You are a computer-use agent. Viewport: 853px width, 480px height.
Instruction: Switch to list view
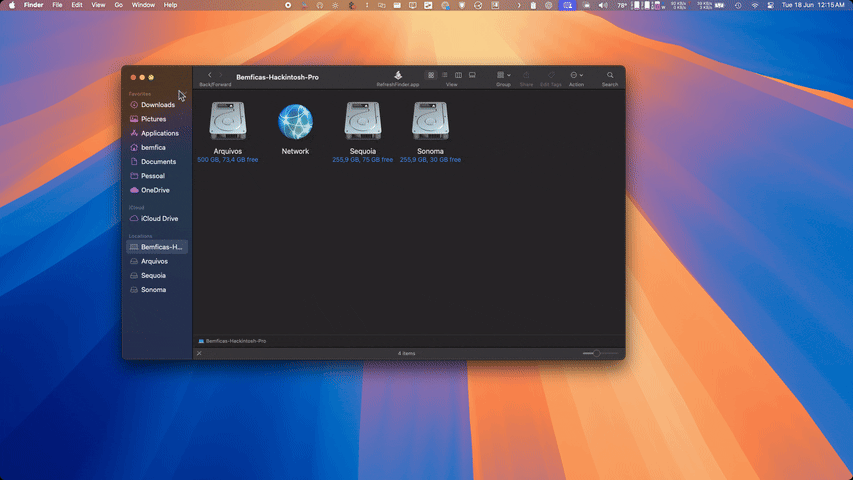pos(444,75)
